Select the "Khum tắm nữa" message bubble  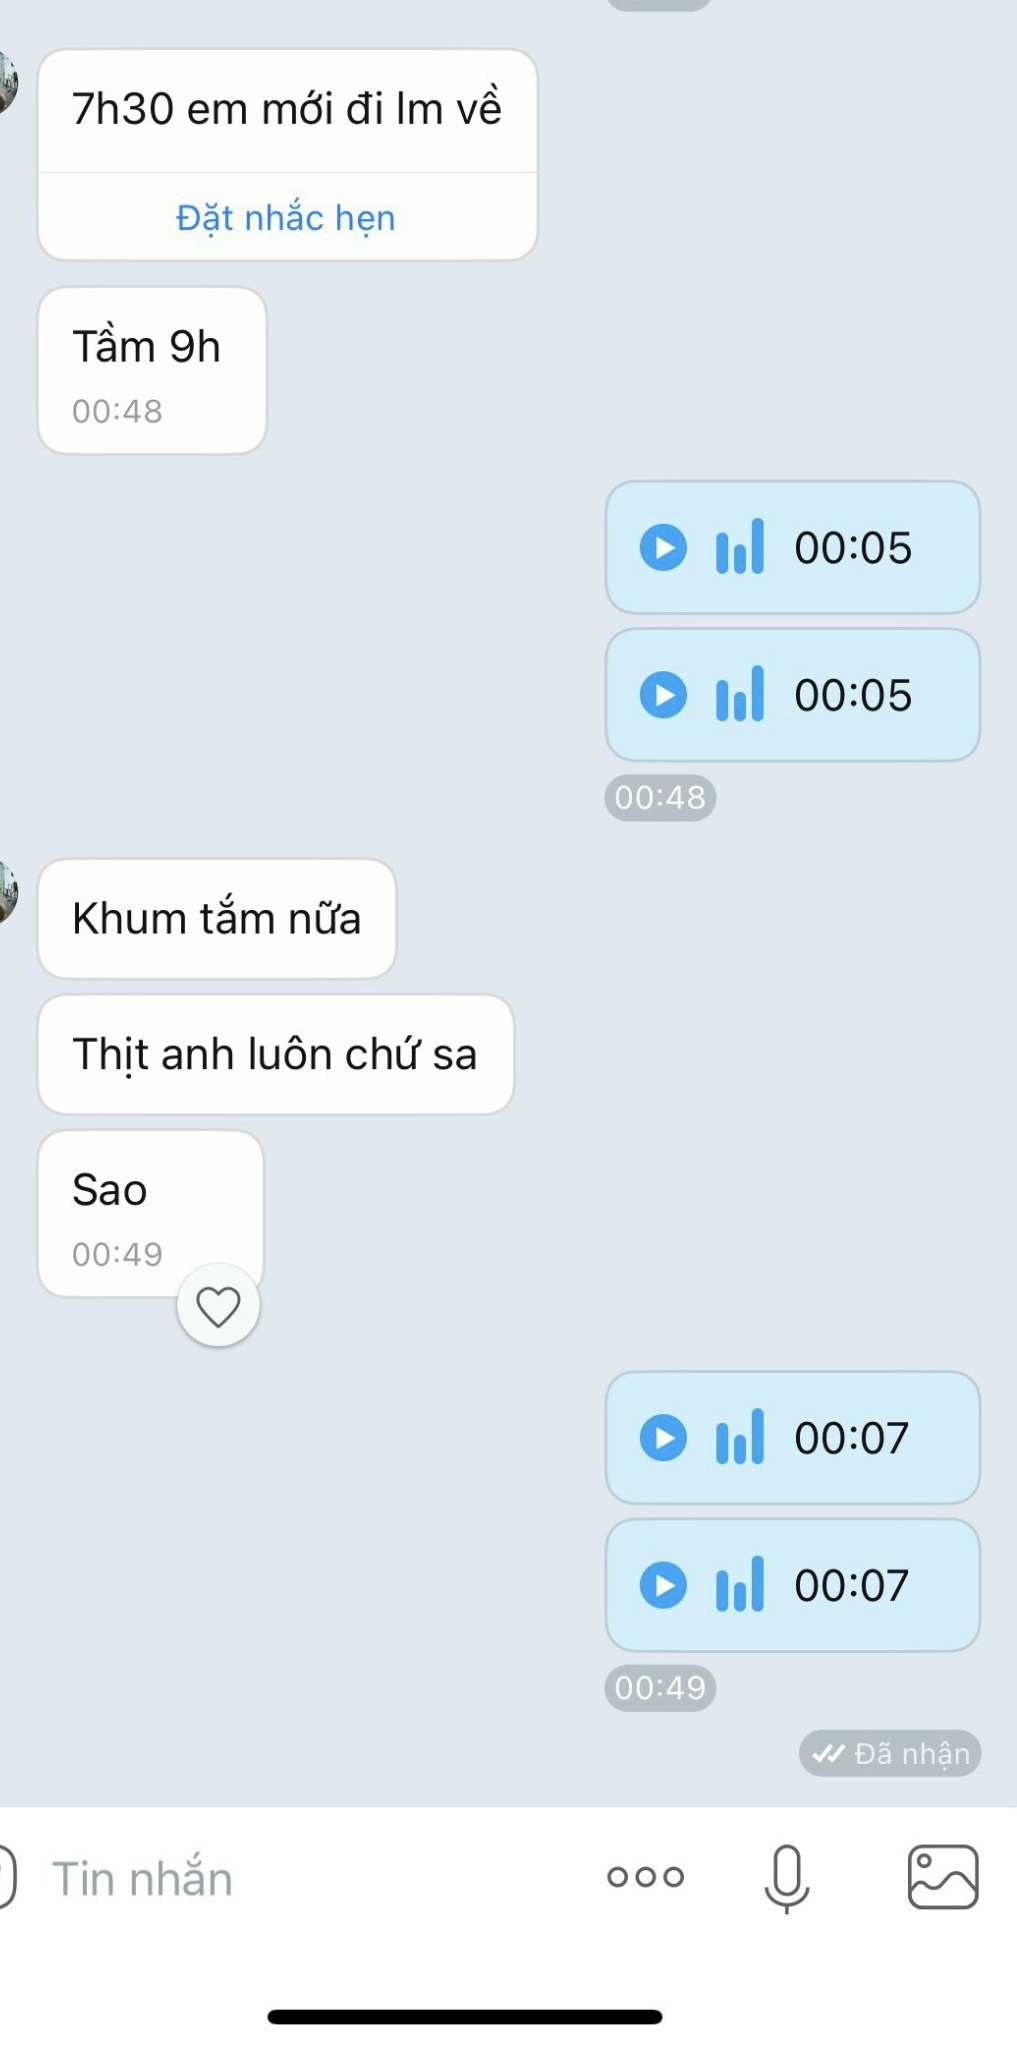[216, 918]
